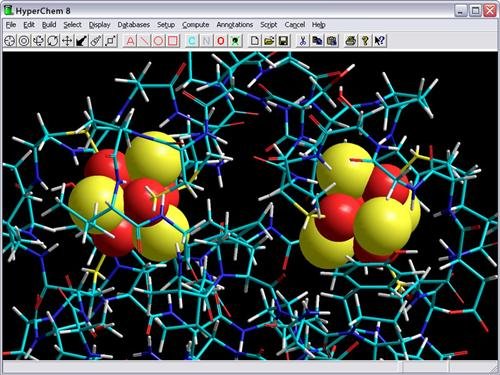Choose the Rotate out-of-plane tool
Image resolution: width=500 pixels, height=375 pixels.
pos(38,41)
